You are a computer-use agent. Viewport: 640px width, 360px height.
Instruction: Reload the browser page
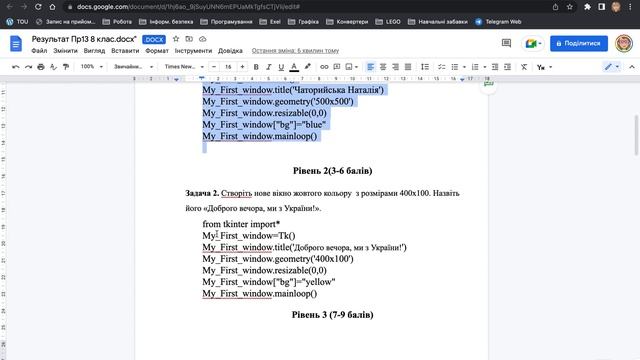38,7
